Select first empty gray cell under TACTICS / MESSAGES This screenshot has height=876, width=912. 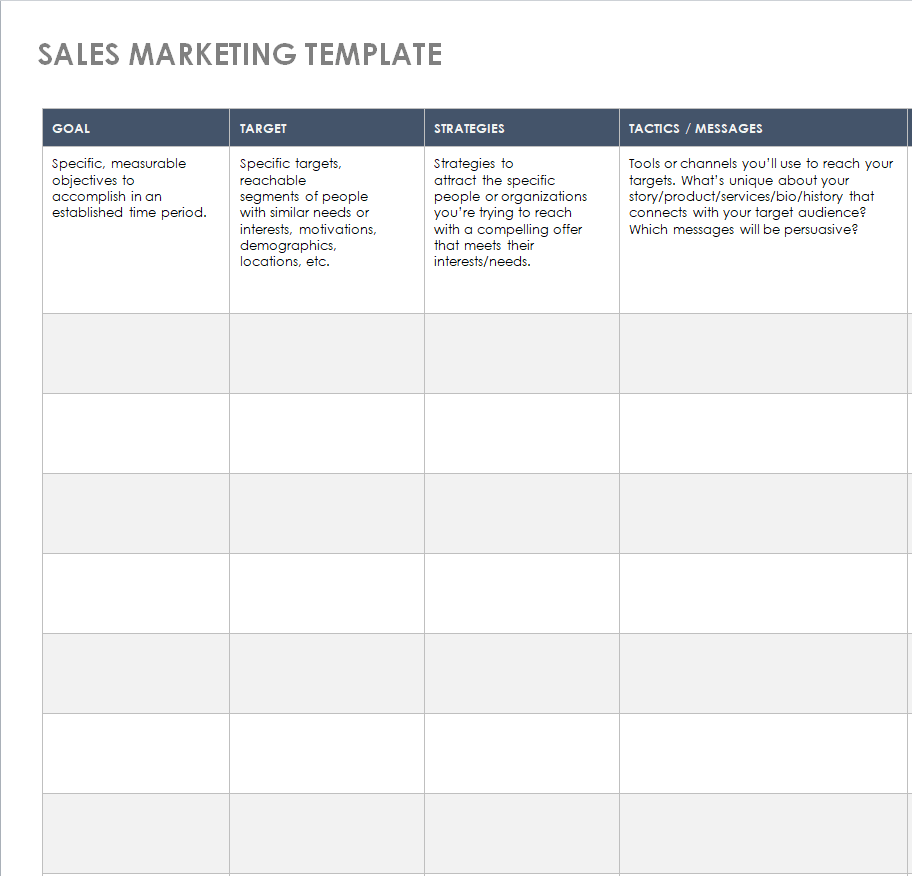point(764,354)
